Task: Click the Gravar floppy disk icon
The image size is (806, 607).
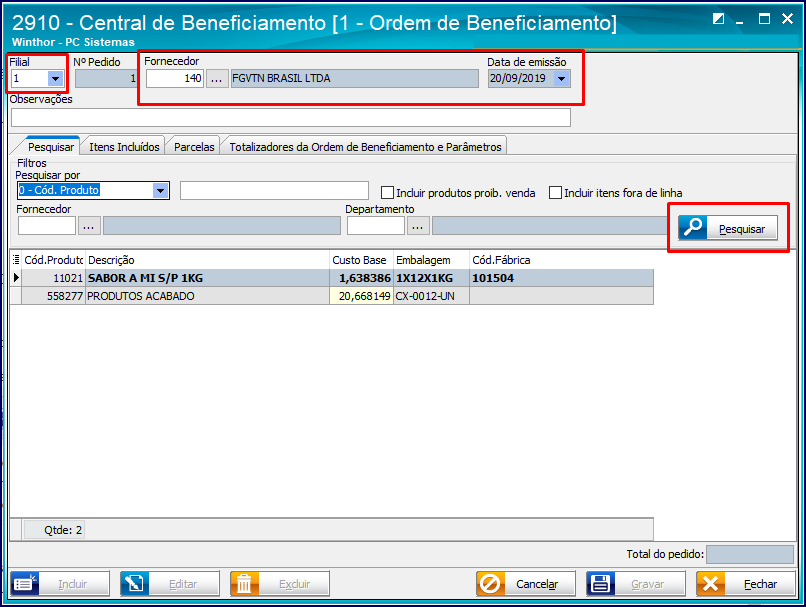Action: [x=600, y=584]
